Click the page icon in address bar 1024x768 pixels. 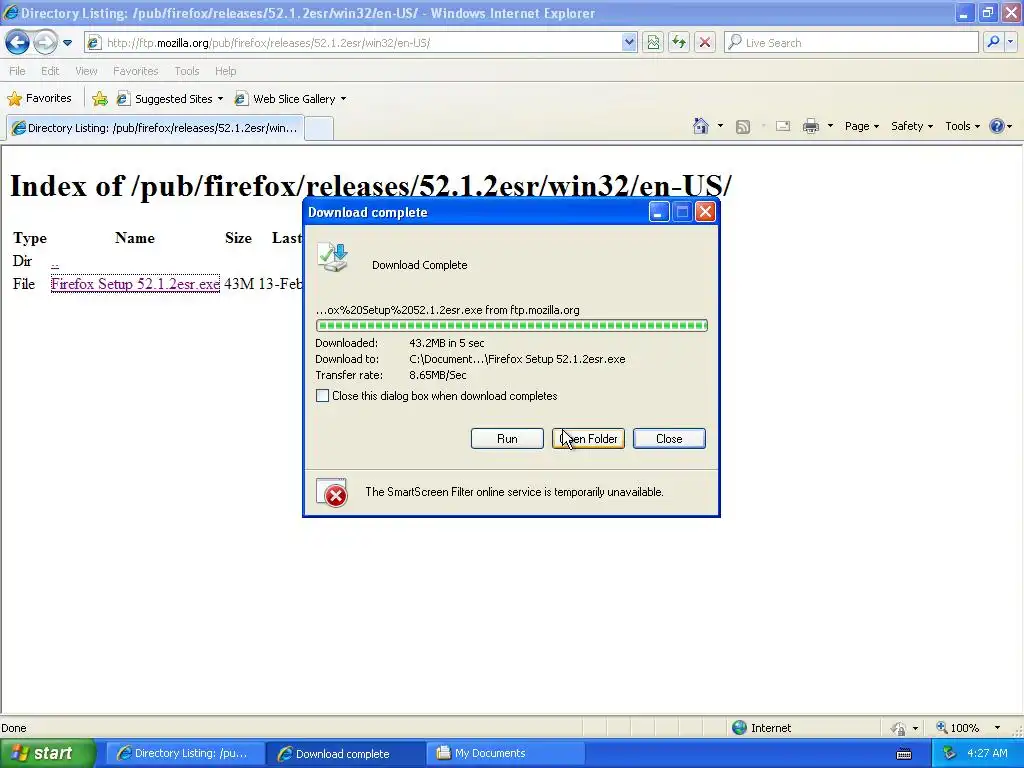95,43
